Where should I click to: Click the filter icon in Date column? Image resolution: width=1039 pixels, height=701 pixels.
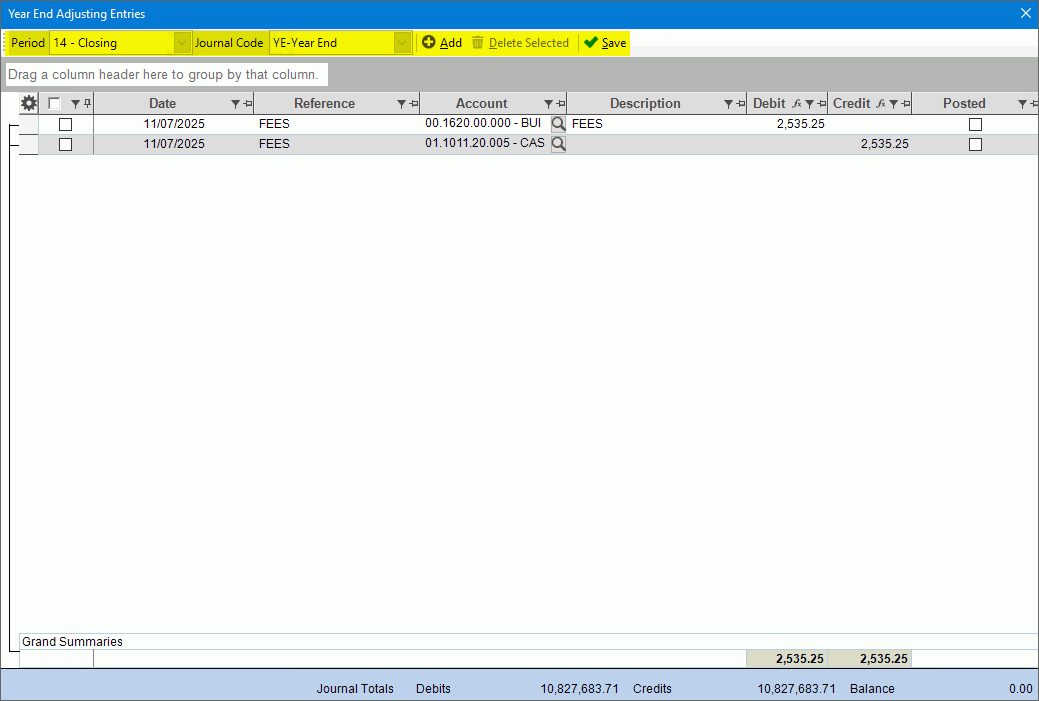(x=235, y=104)
